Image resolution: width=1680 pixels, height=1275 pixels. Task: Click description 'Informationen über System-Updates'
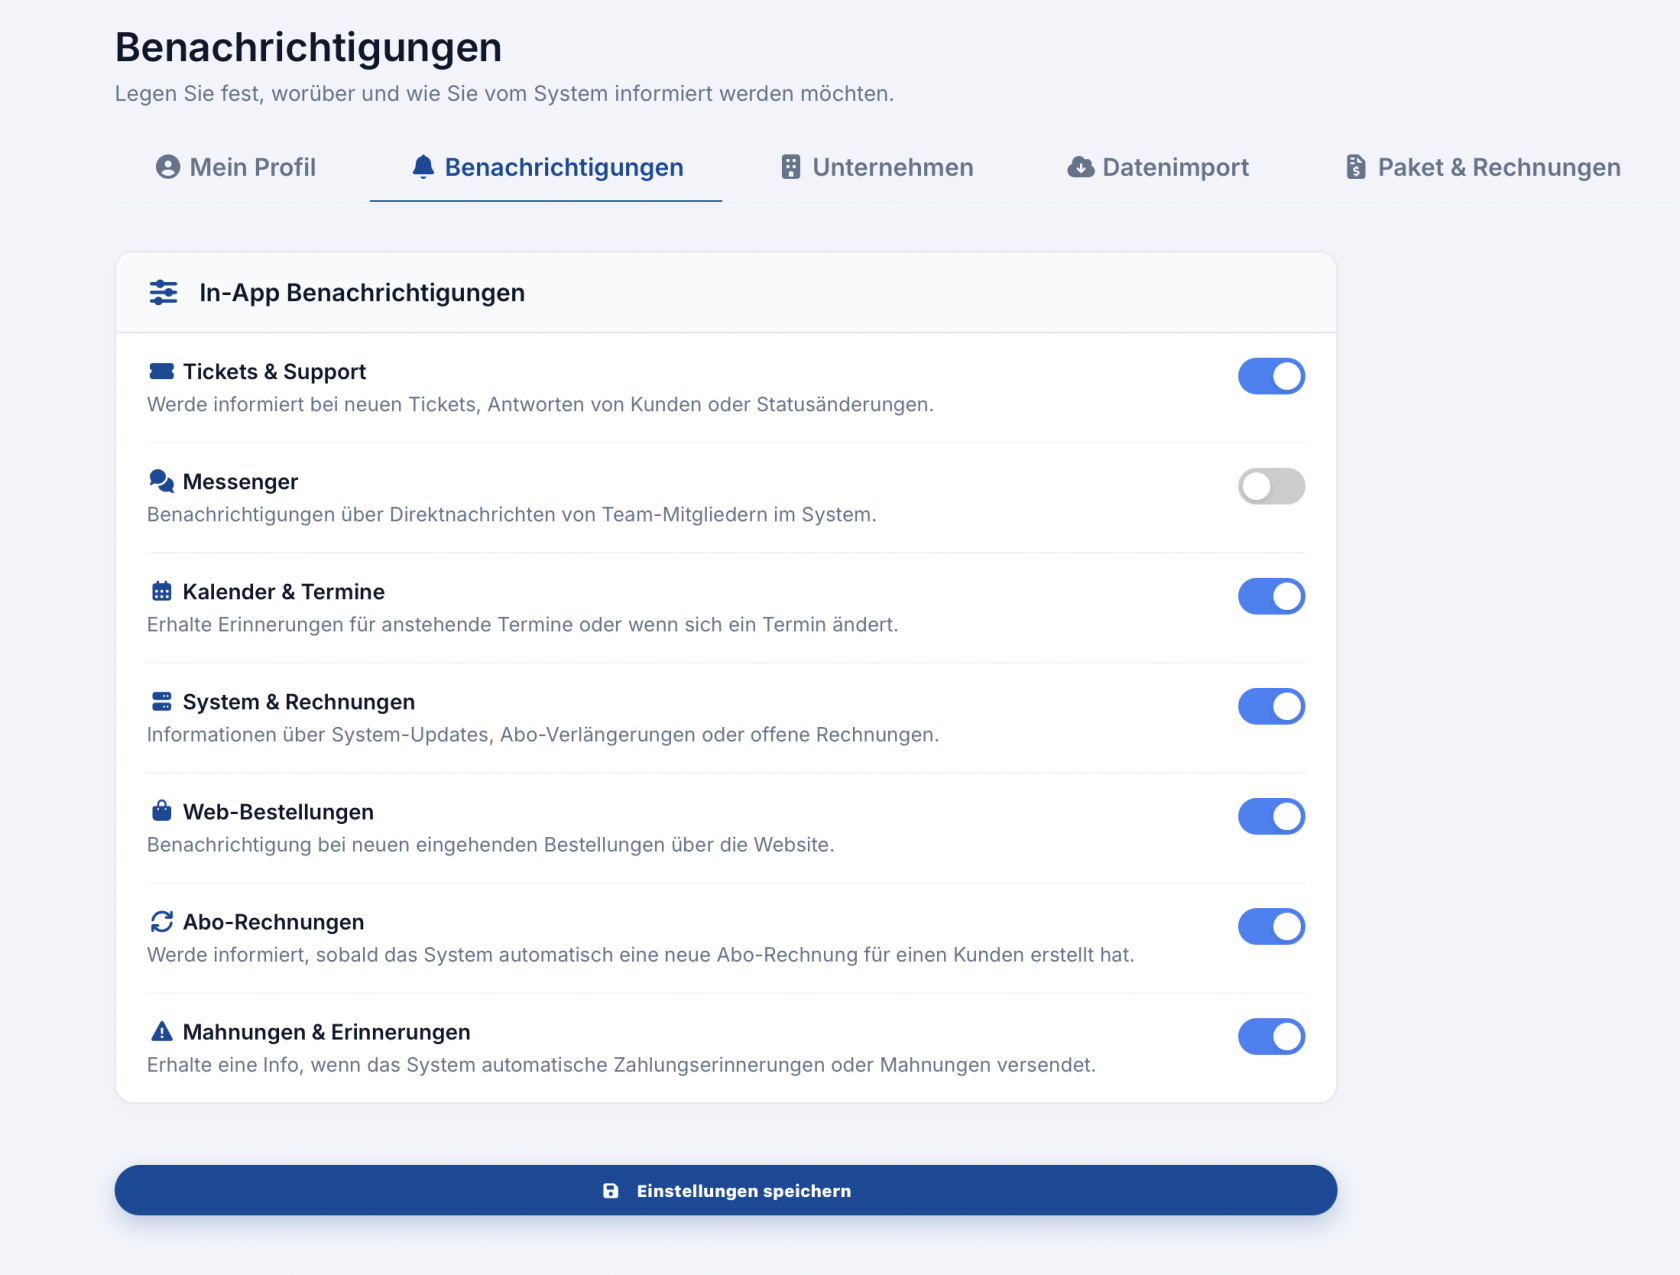pos(543,735)
